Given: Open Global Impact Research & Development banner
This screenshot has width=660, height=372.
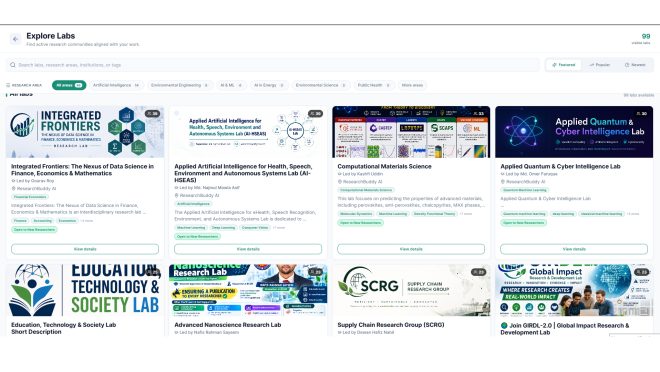Looking at the screenshot, I should tap(574, 290).
